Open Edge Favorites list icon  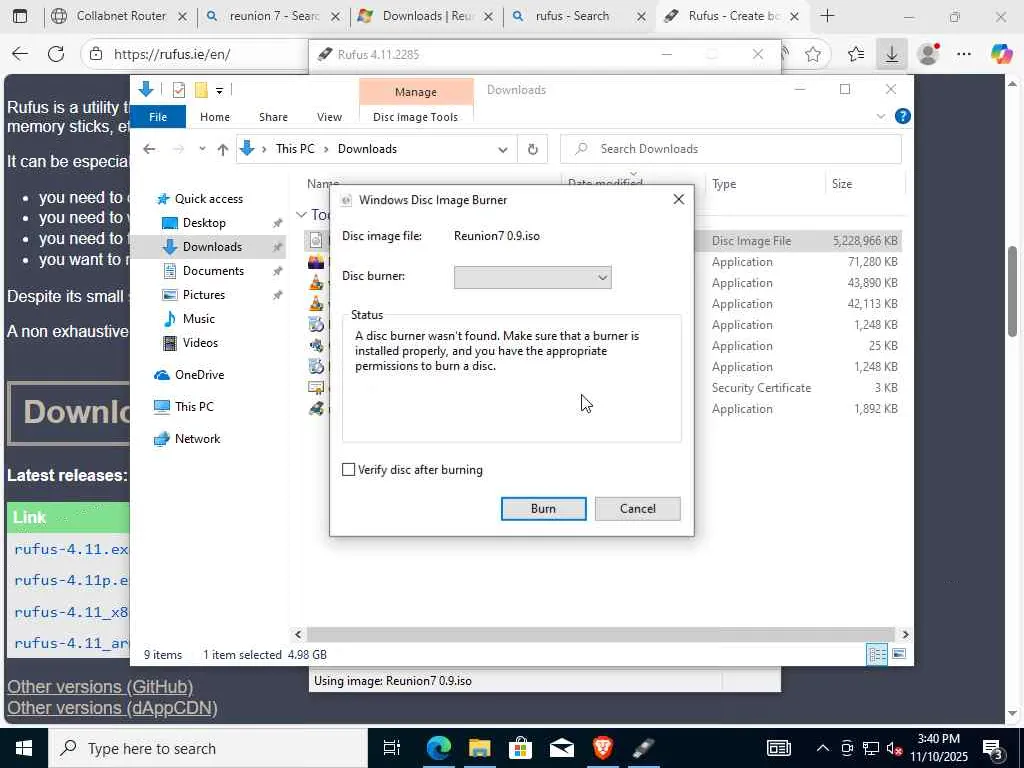click(856, 54)
